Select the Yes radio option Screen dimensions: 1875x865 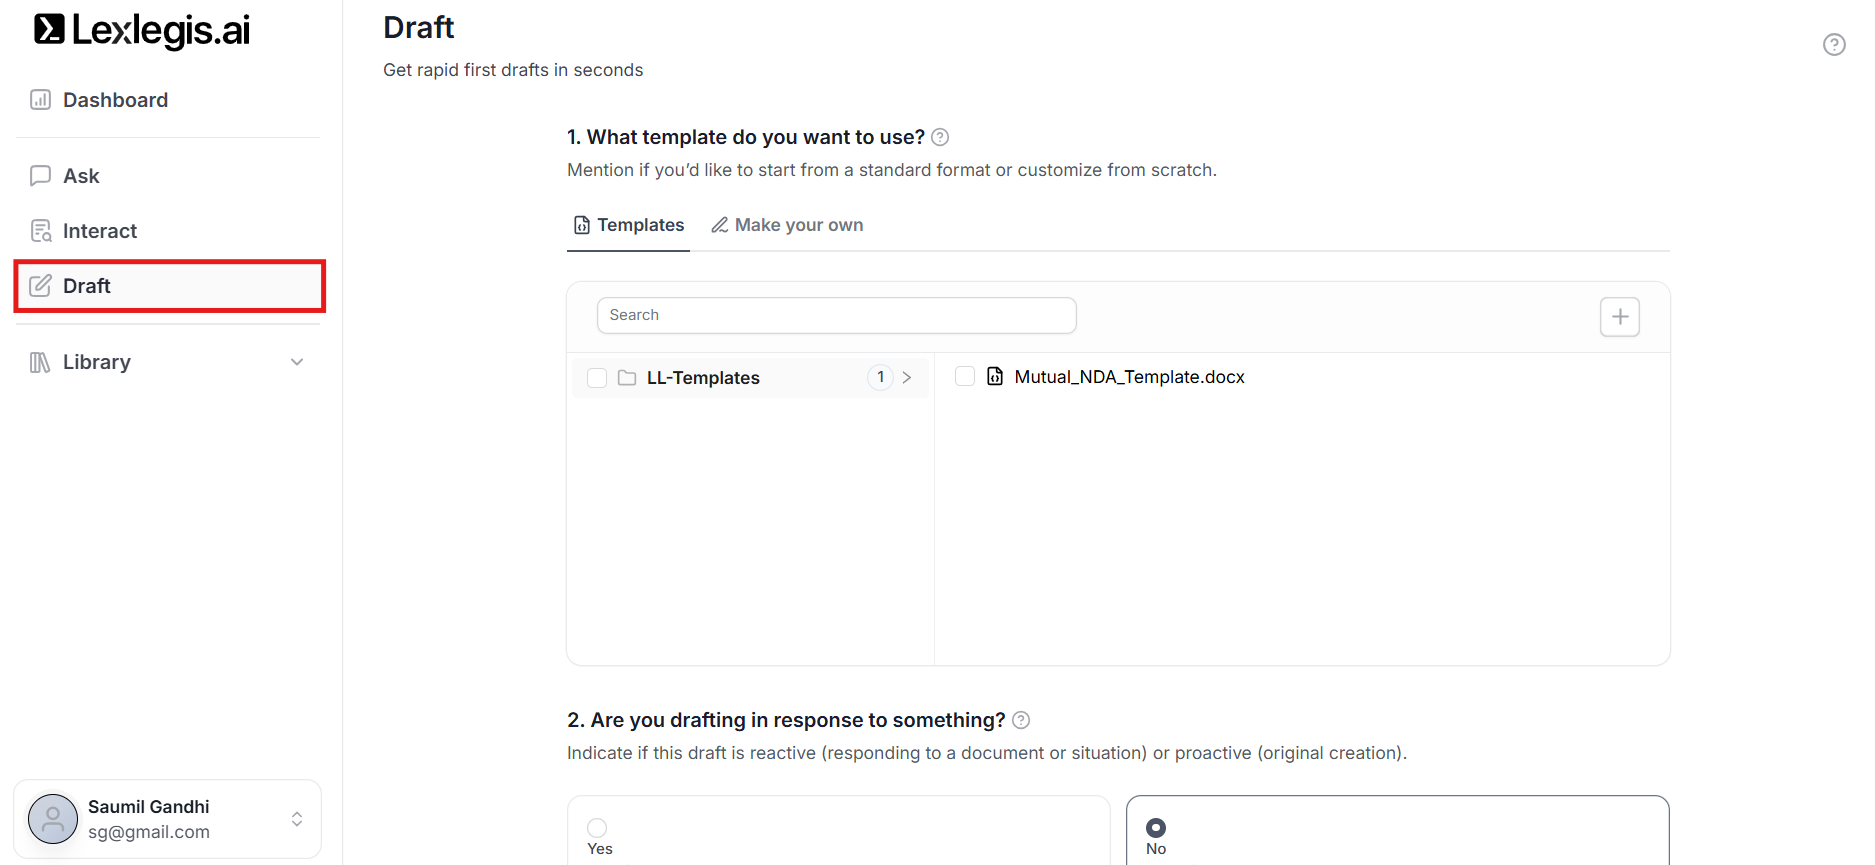coord(597,828)
